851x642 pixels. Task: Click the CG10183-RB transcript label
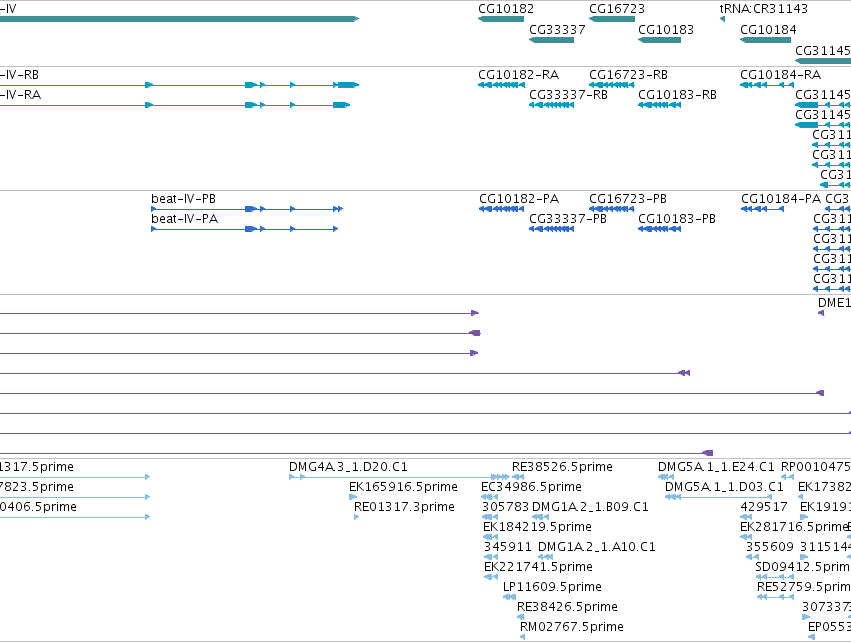(x=677, y=94)
